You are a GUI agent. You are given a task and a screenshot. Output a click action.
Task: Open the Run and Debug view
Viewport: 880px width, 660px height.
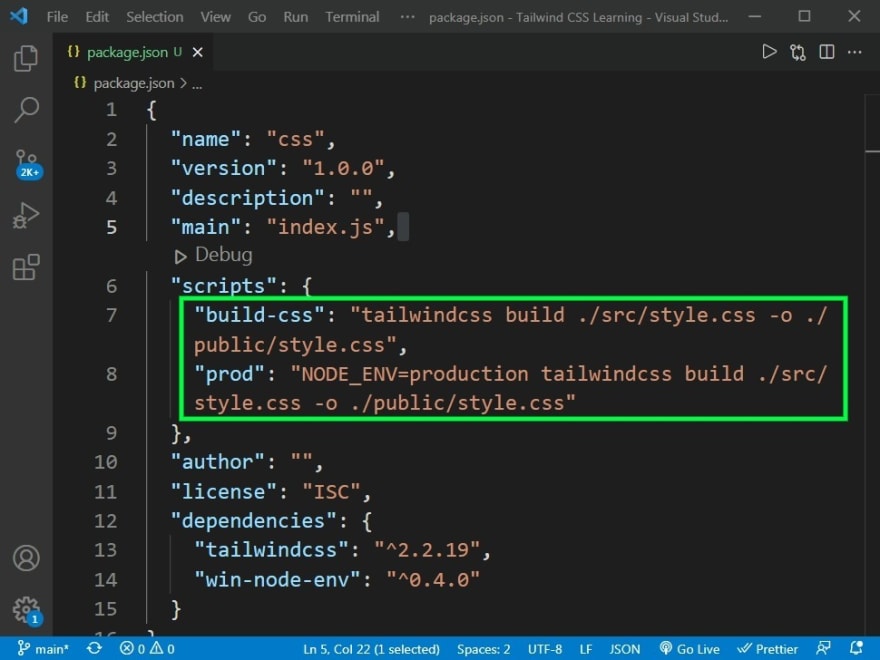click(26, 216)
